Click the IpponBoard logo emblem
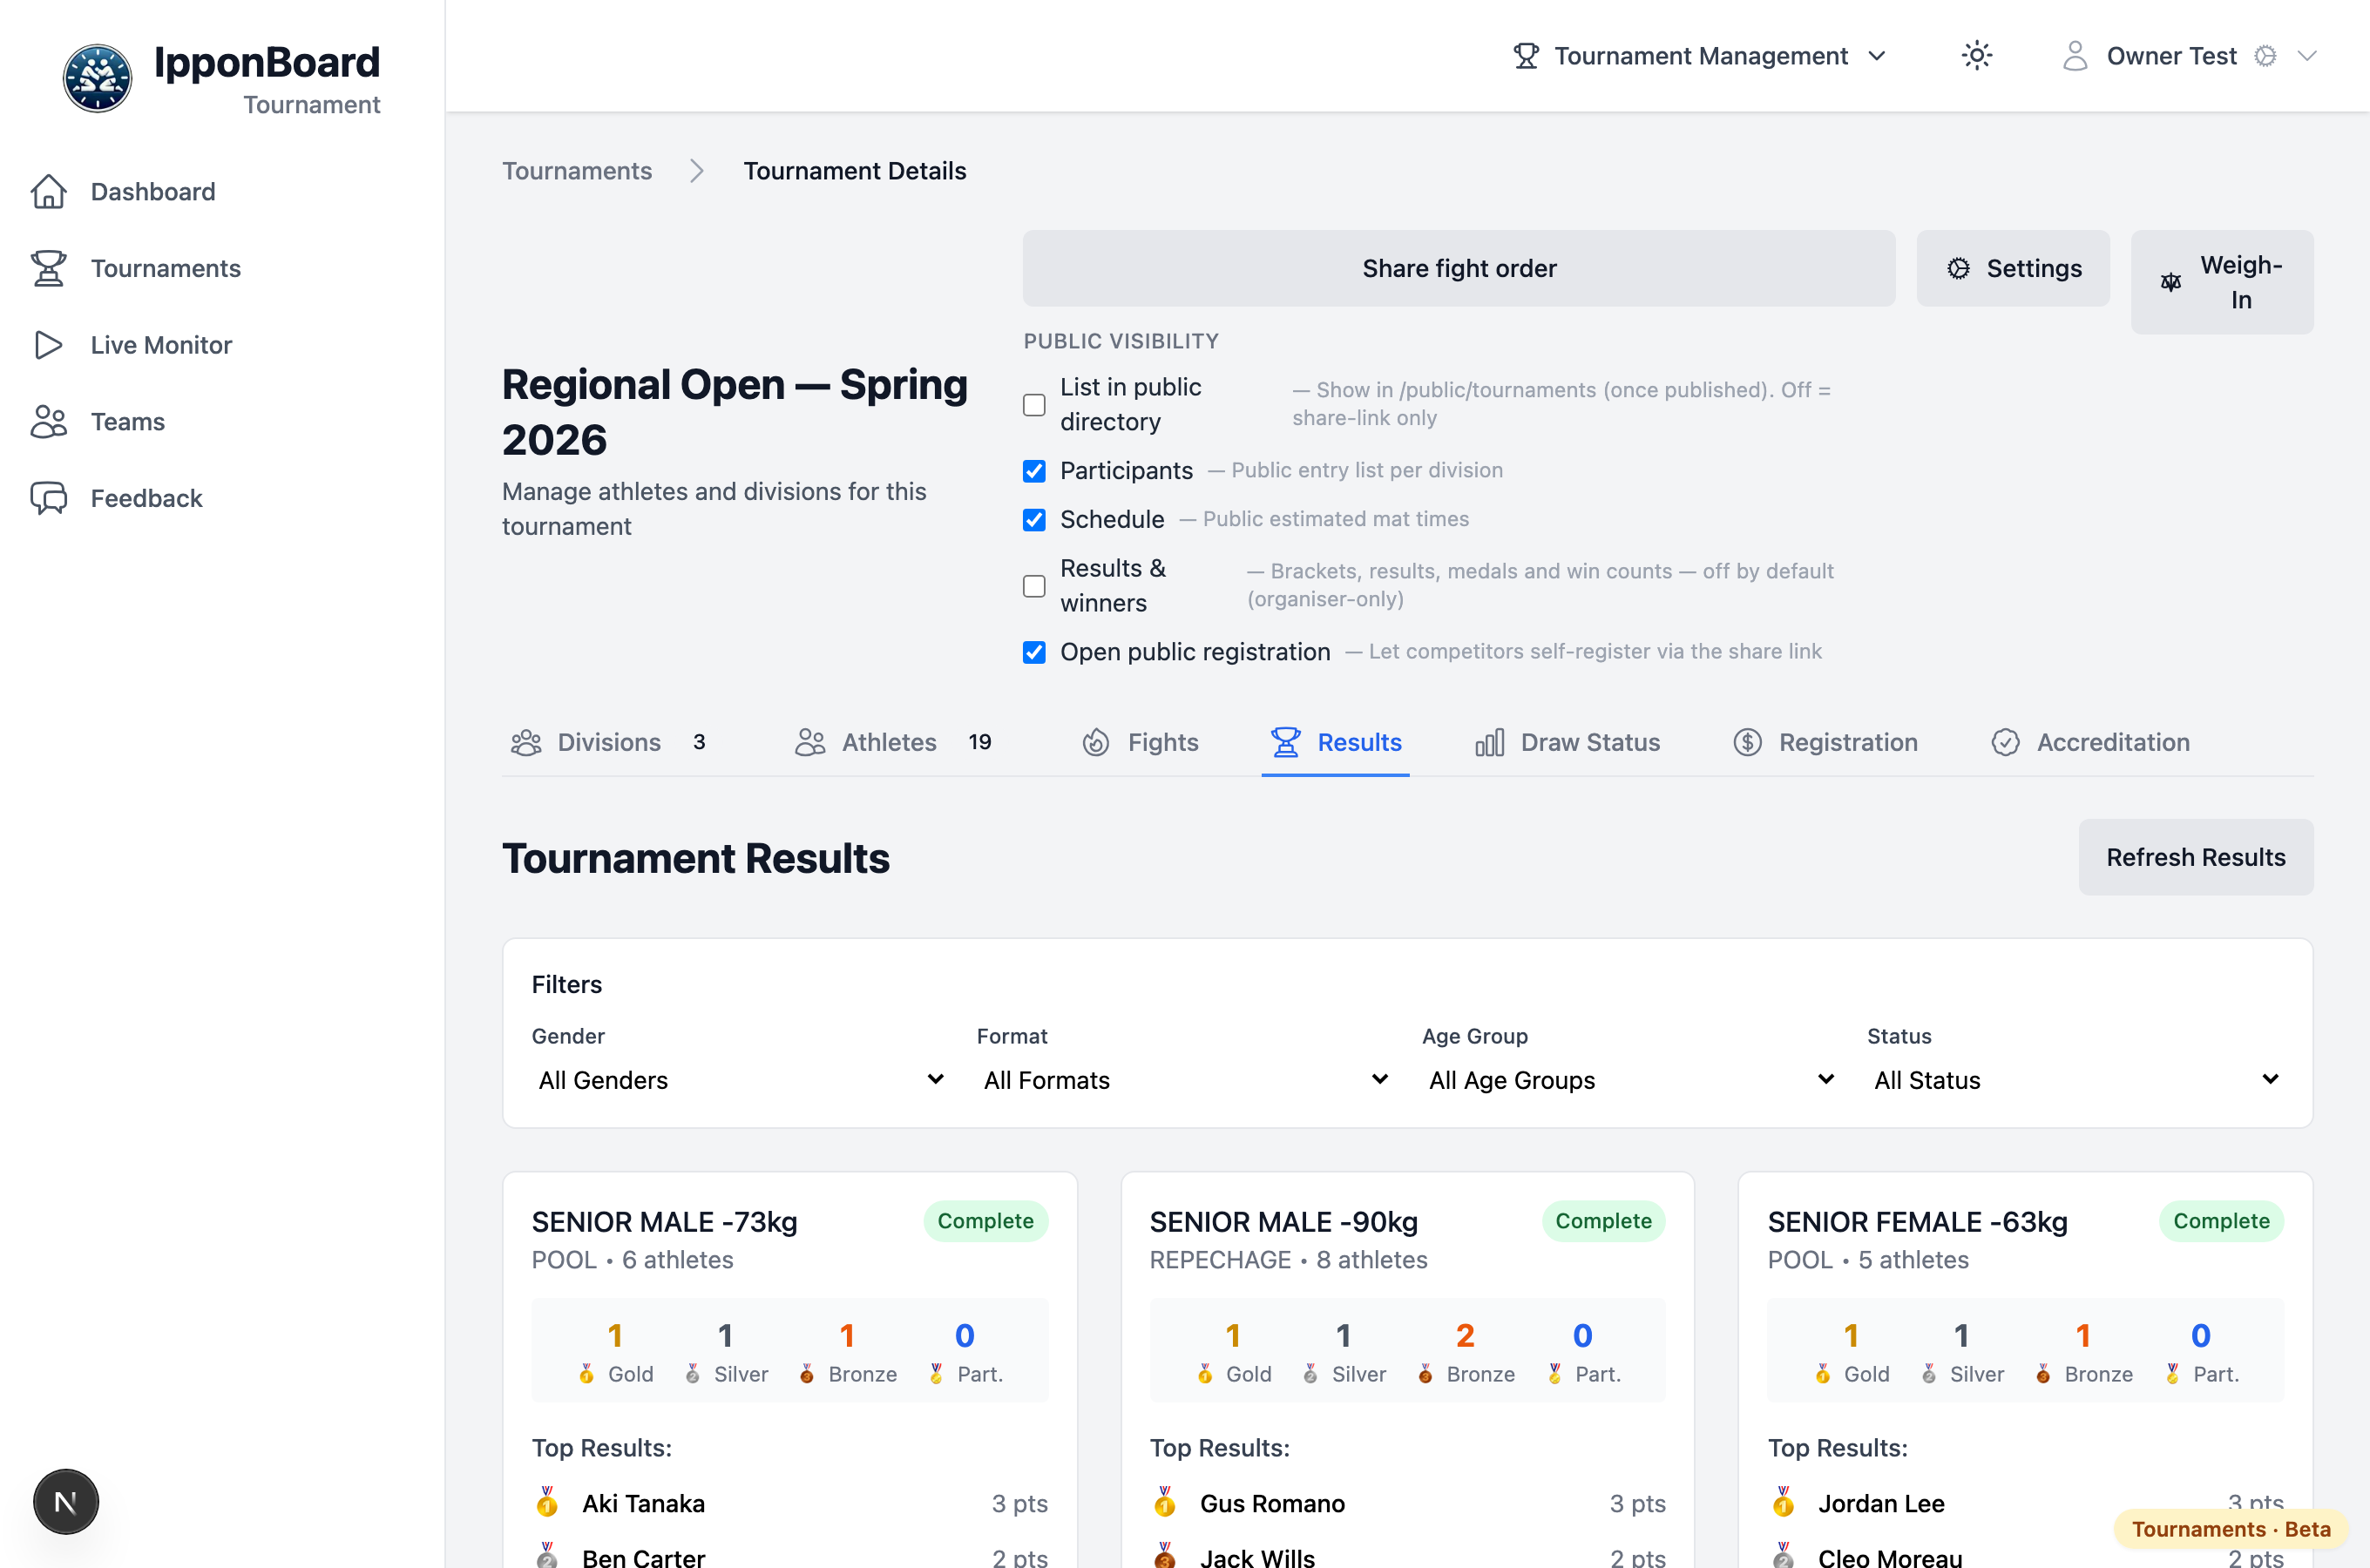 (97, 78)
